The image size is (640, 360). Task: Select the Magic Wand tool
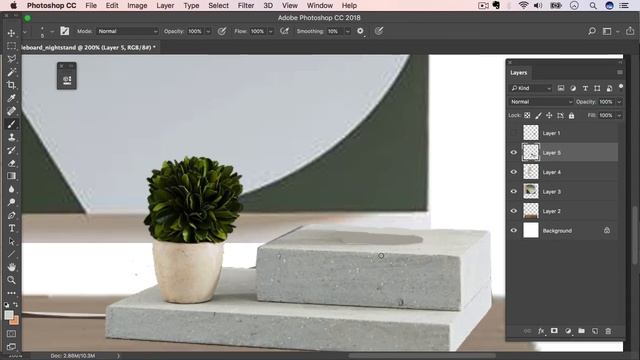click(11, 72)
